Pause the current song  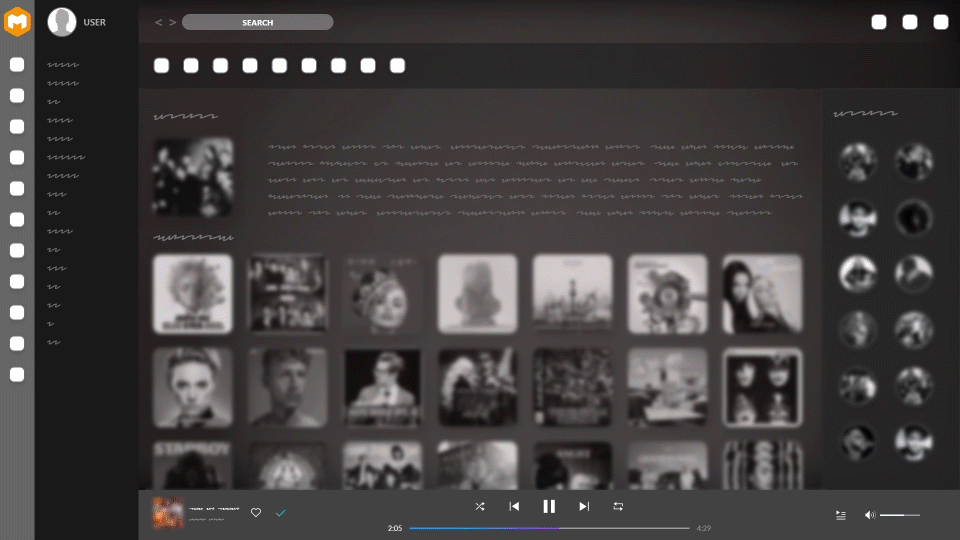click(x=549, y=506)
